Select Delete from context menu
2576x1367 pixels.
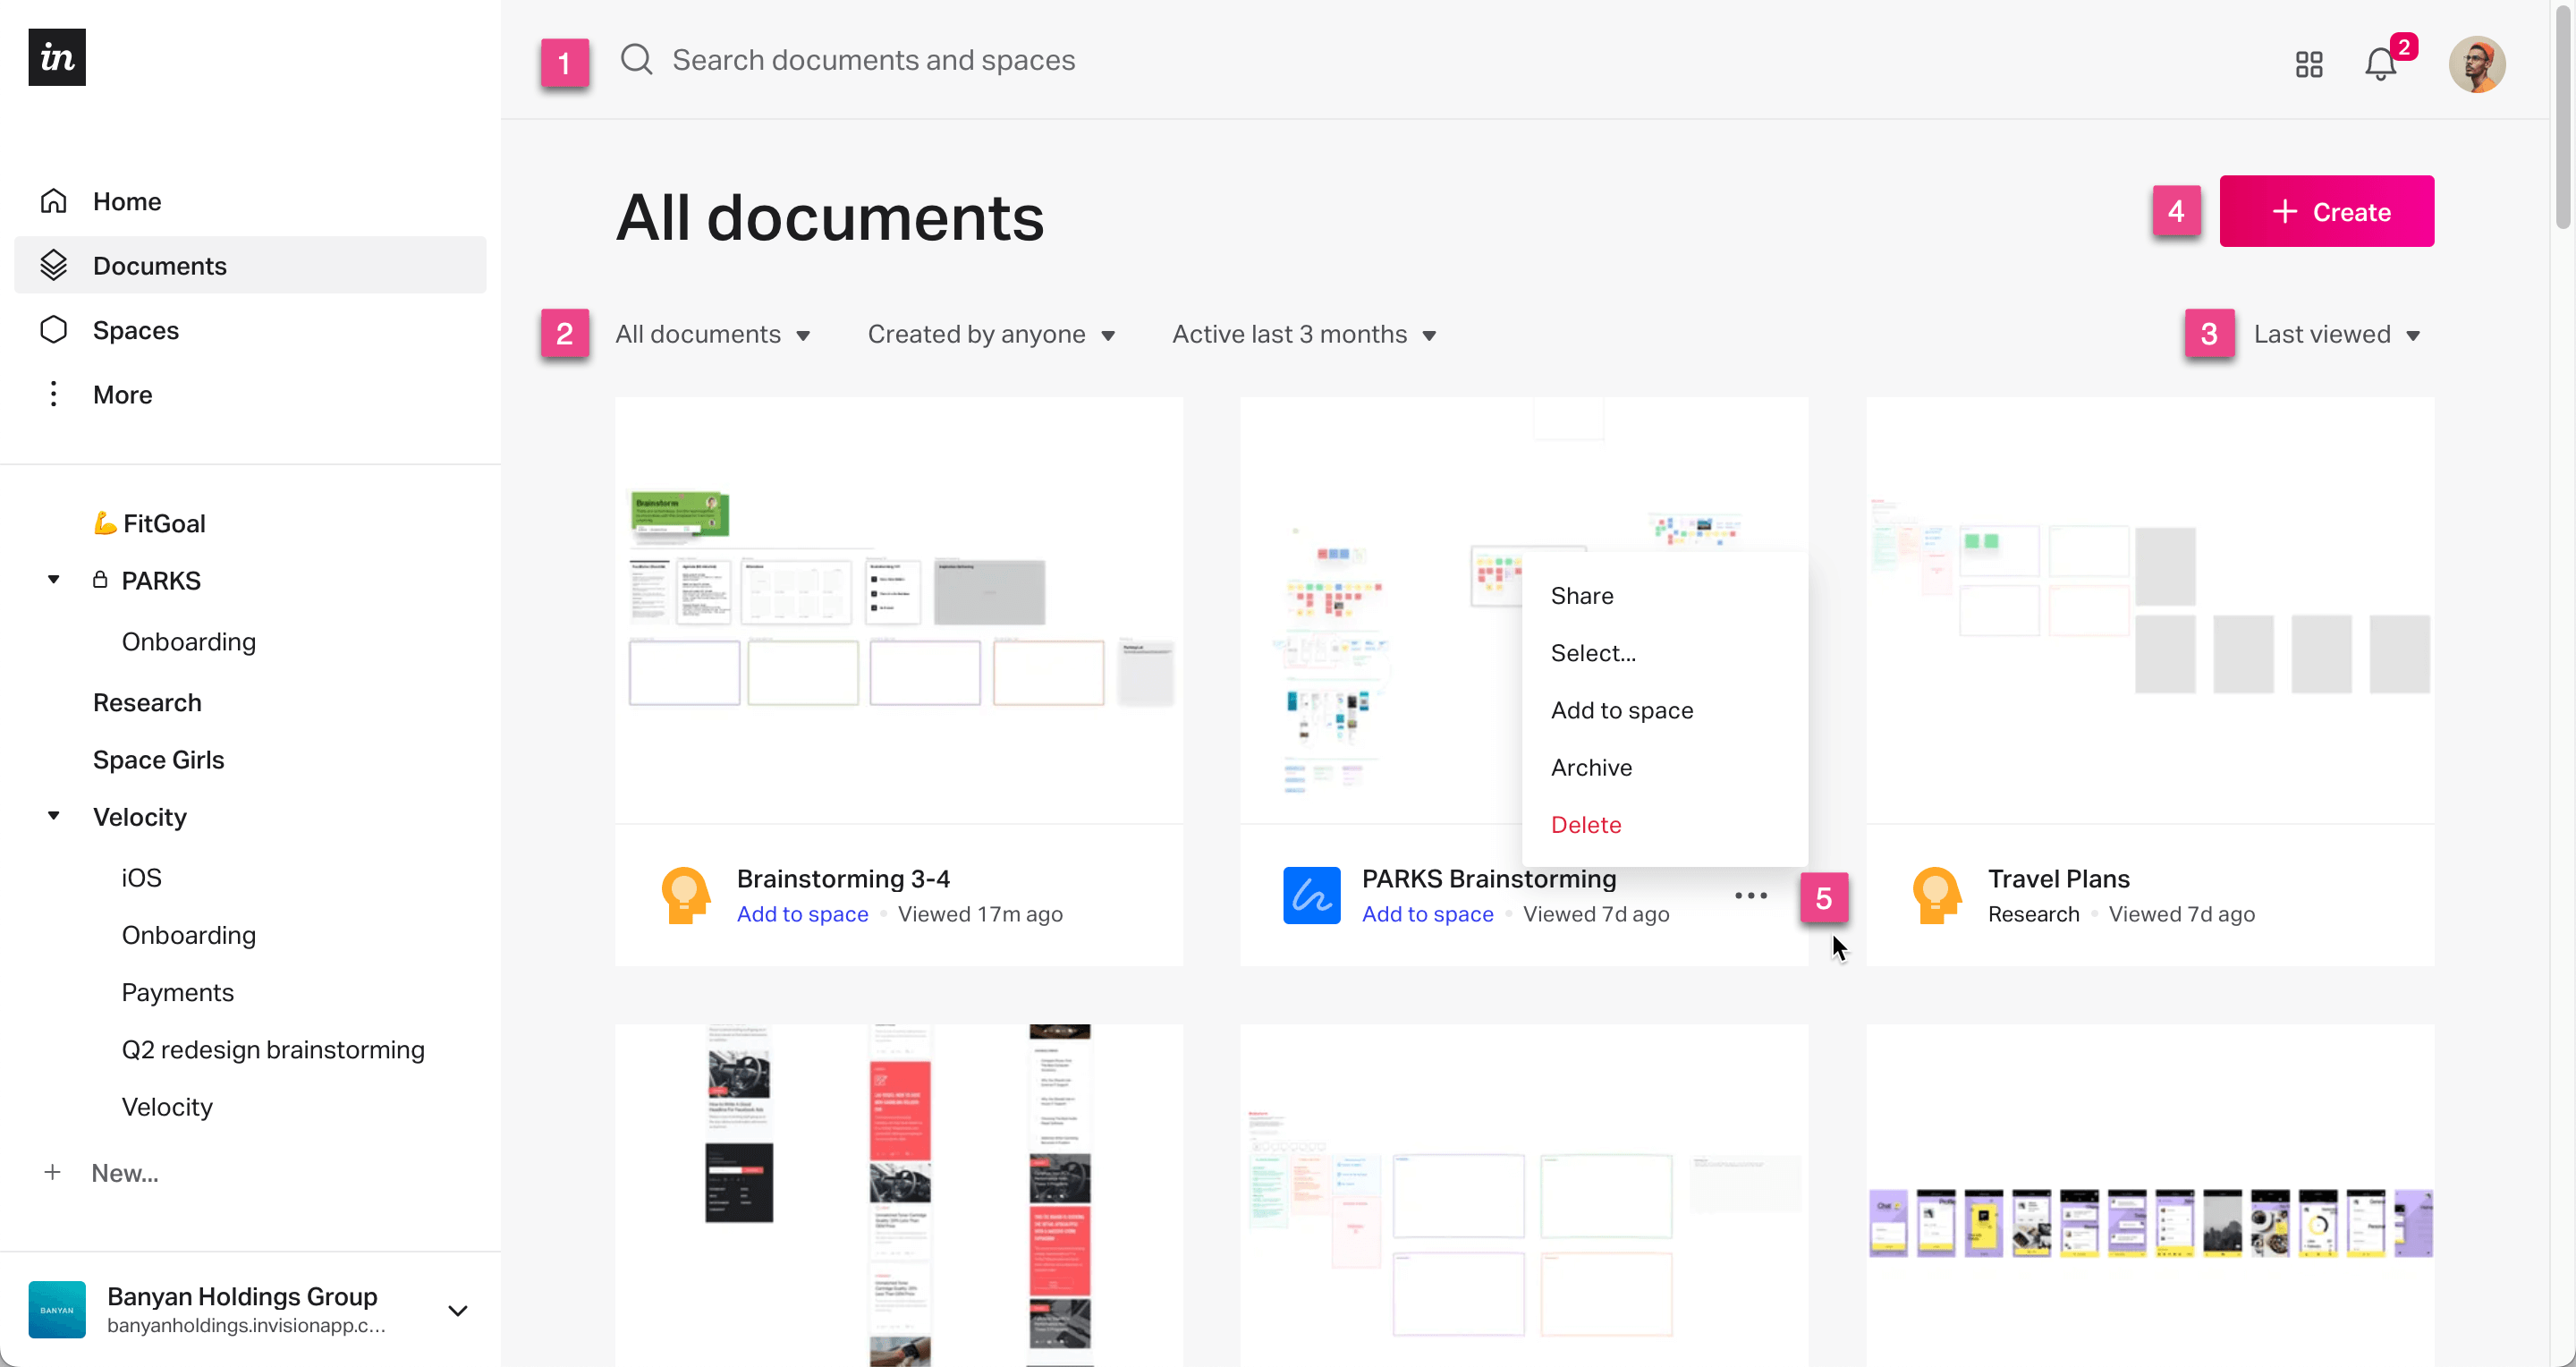coord(1584,823)
